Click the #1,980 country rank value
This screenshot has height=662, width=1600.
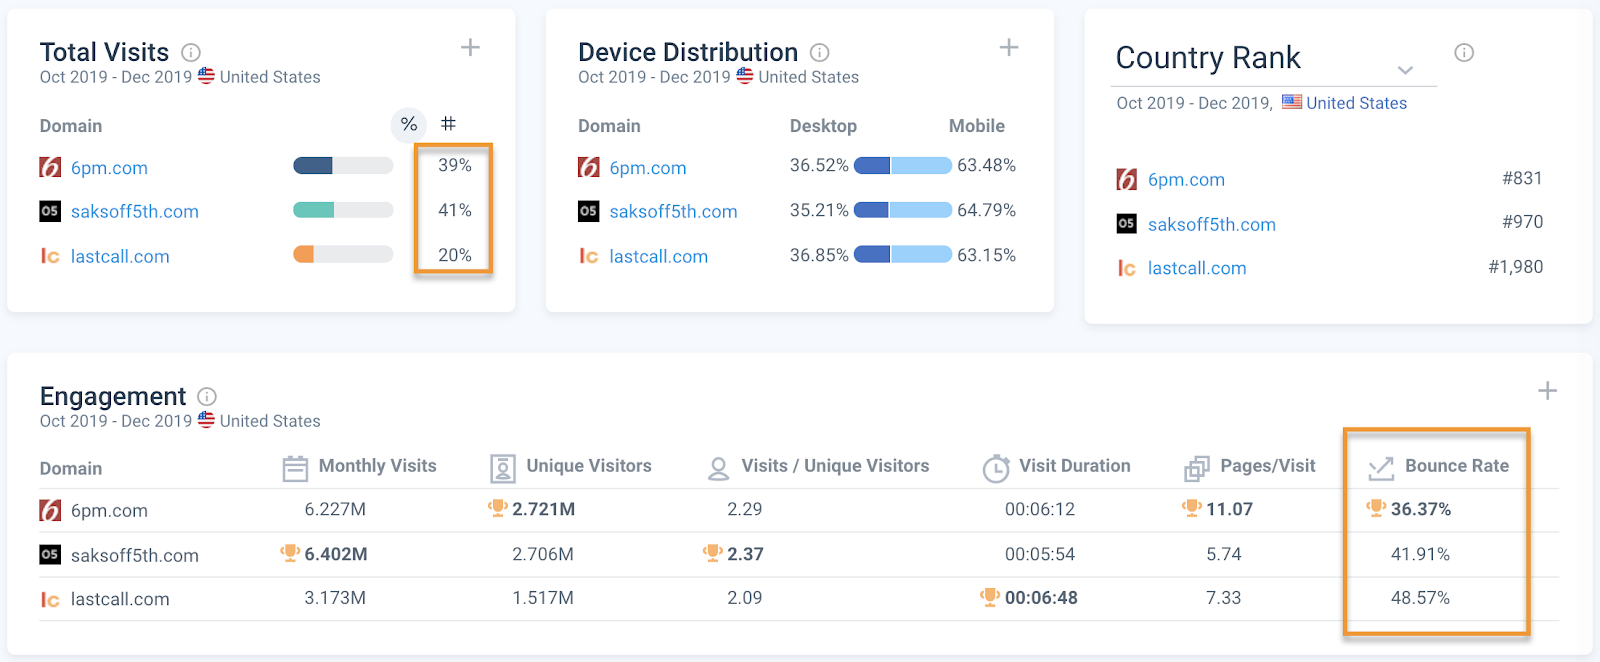click(1516, 267)
